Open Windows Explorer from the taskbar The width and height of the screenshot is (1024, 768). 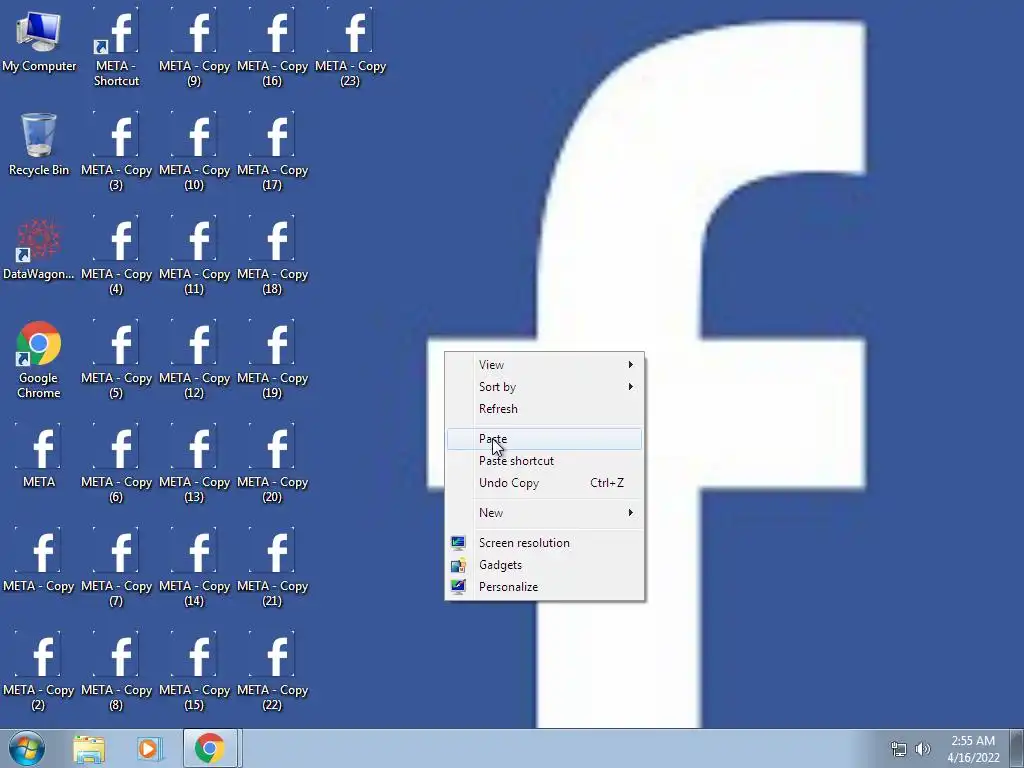89,749
